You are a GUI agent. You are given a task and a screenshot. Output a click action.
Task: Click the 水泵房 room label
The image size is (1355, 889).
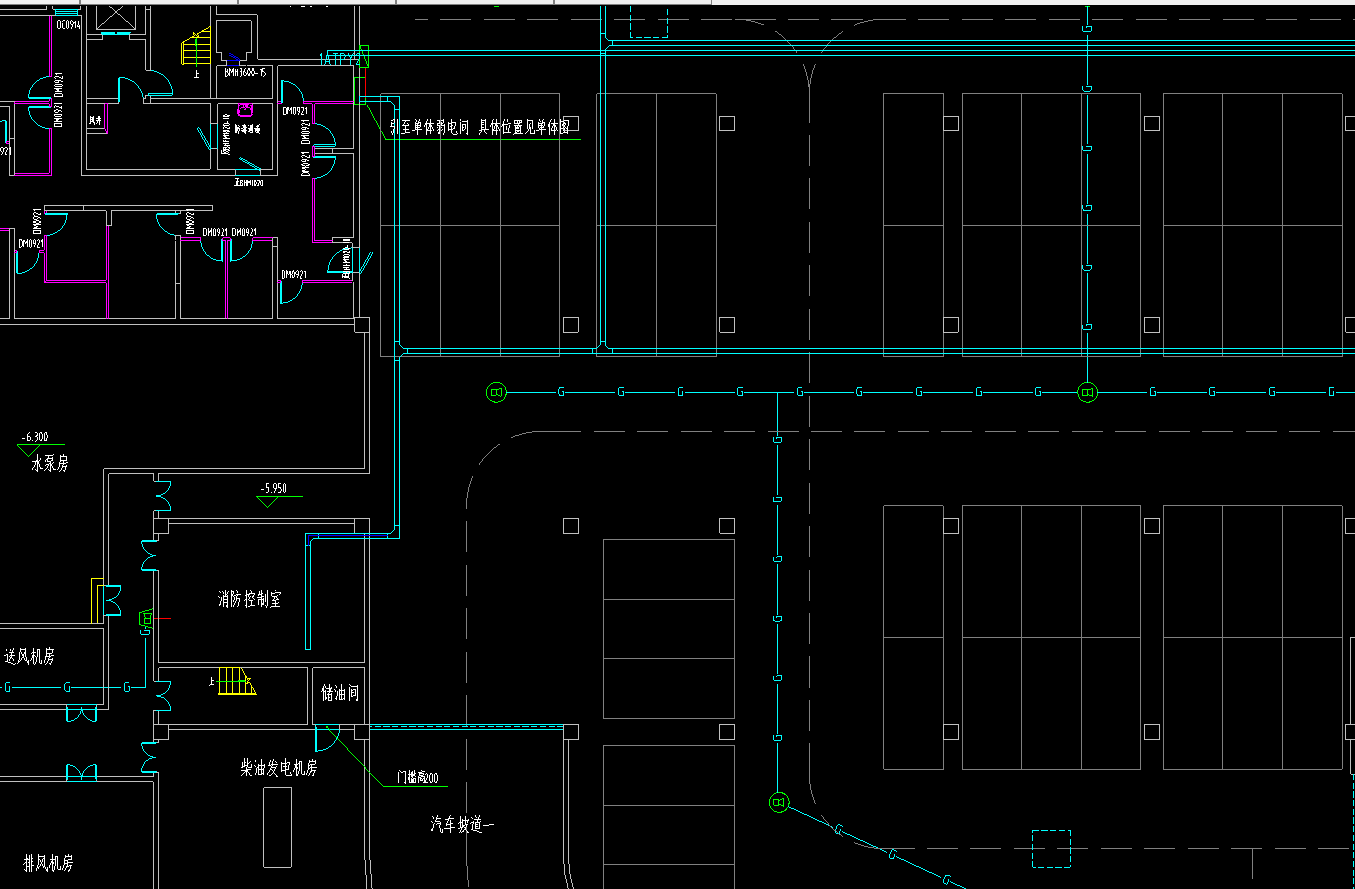[x=49, y=464]
